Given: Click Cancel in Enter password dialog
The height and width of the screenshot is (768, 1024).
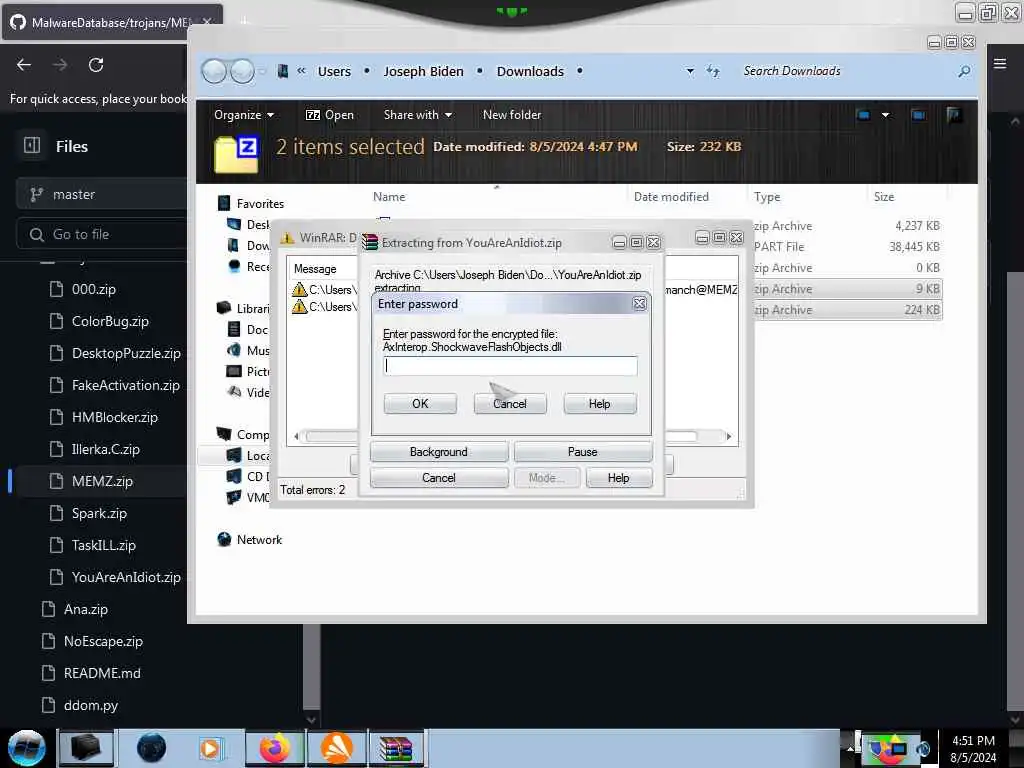Looking at the screenshot, I should point(509,404).
